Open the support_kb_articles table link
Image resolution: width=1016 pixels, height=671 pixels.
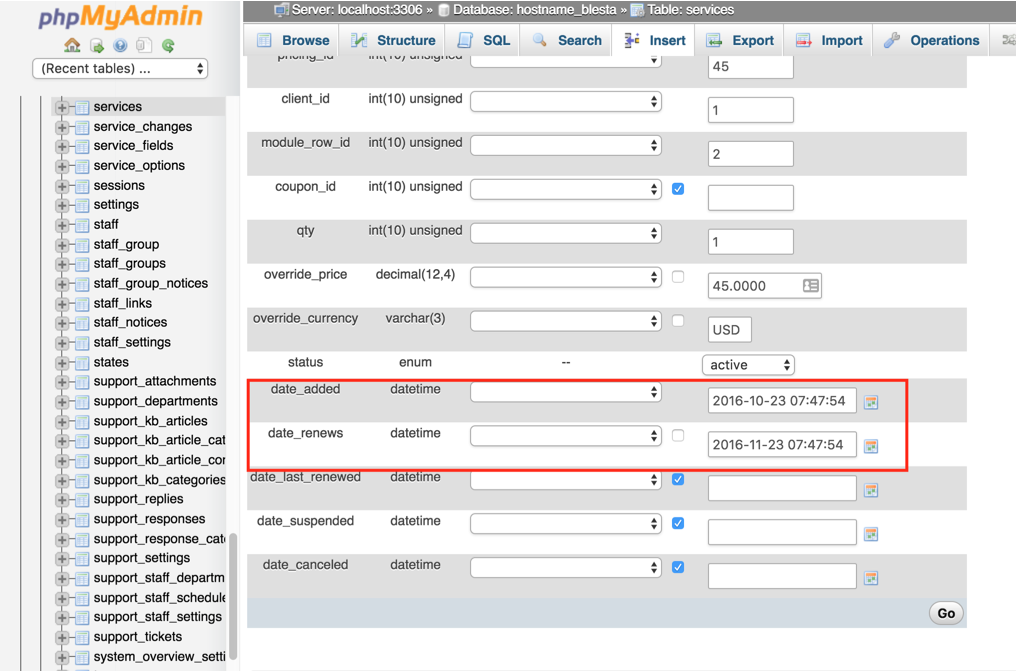150,421
